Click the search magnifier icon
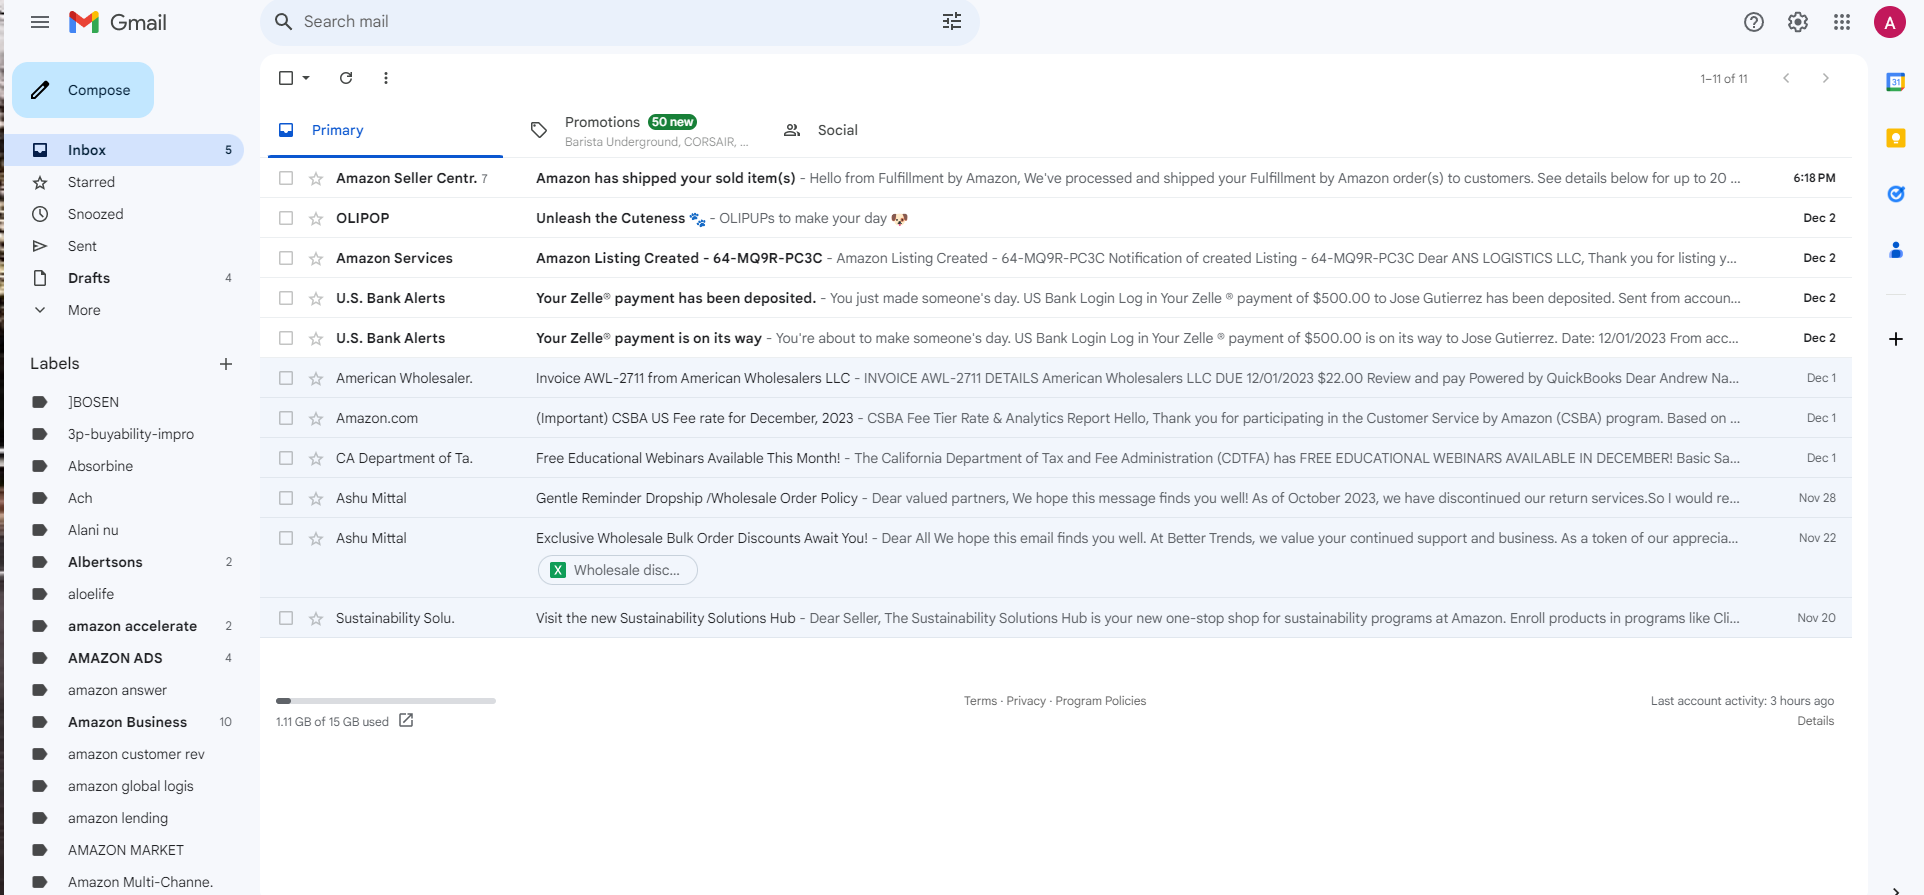Screen dimensions: 1924x895 pyautogui.click(x=283, y=22)
